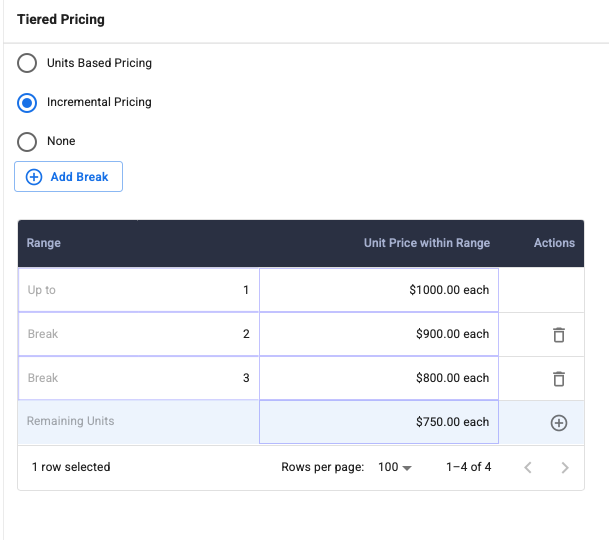Edit the first Break quantity field
Image resolution: width=609 pixels, height=540 pixels.
[138, 334]
